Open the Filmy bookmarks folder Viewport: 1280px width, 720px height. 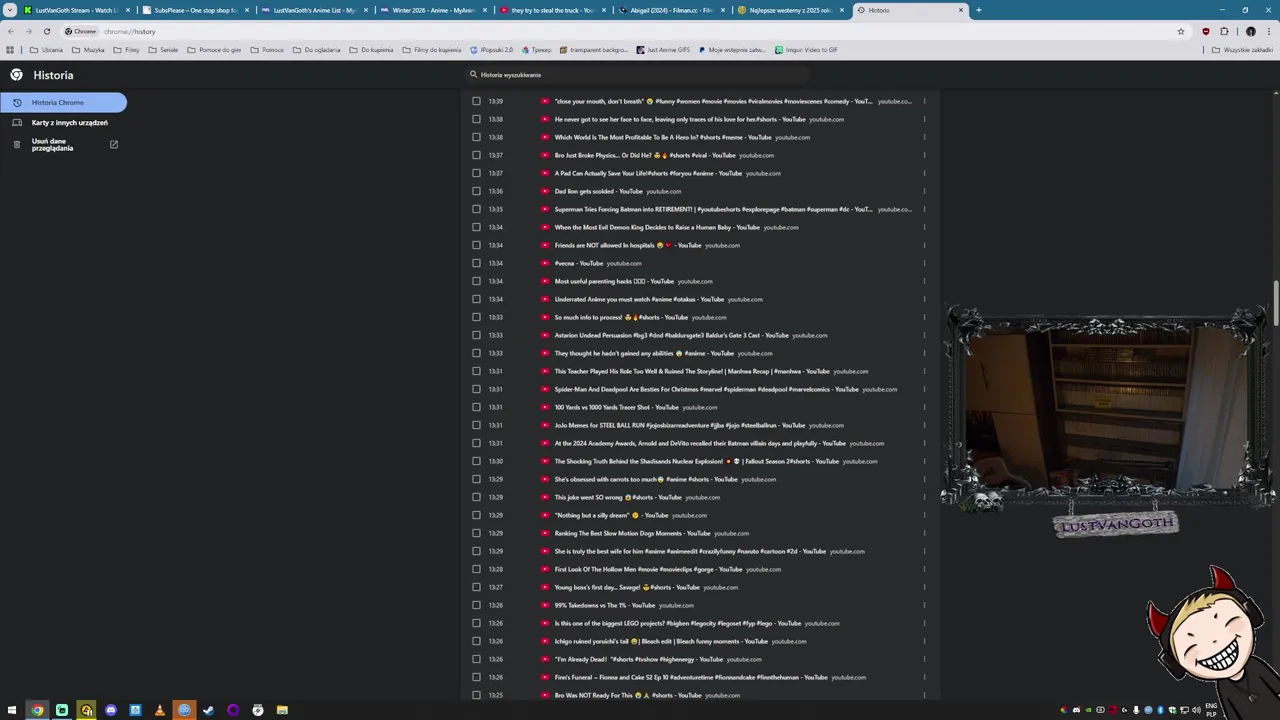pyautogui.click(x=126, y=49)
